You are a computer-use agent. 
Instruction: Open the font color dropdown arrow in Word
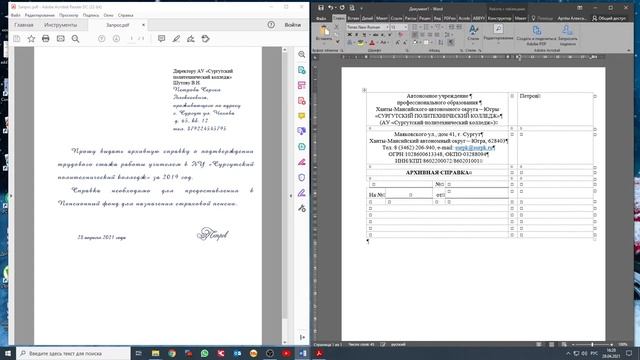click(378, 42)
